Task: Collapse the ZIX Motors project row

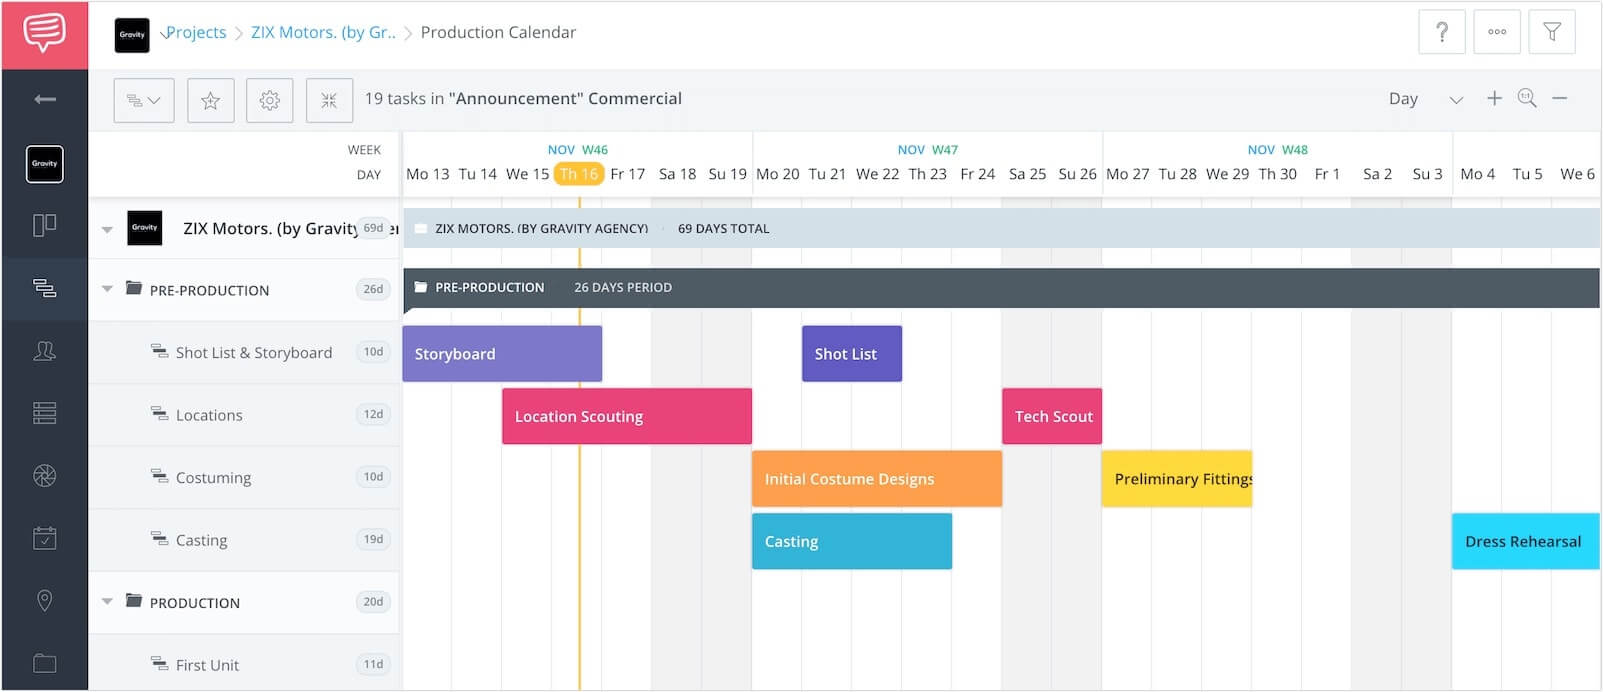Action: pyautogui.click(x=107, y=229)
